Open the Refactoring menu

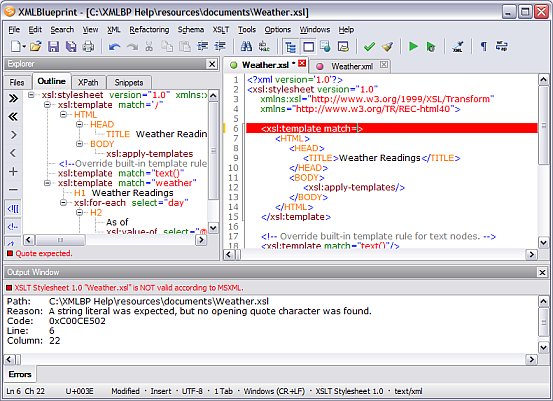click(149, 30)
